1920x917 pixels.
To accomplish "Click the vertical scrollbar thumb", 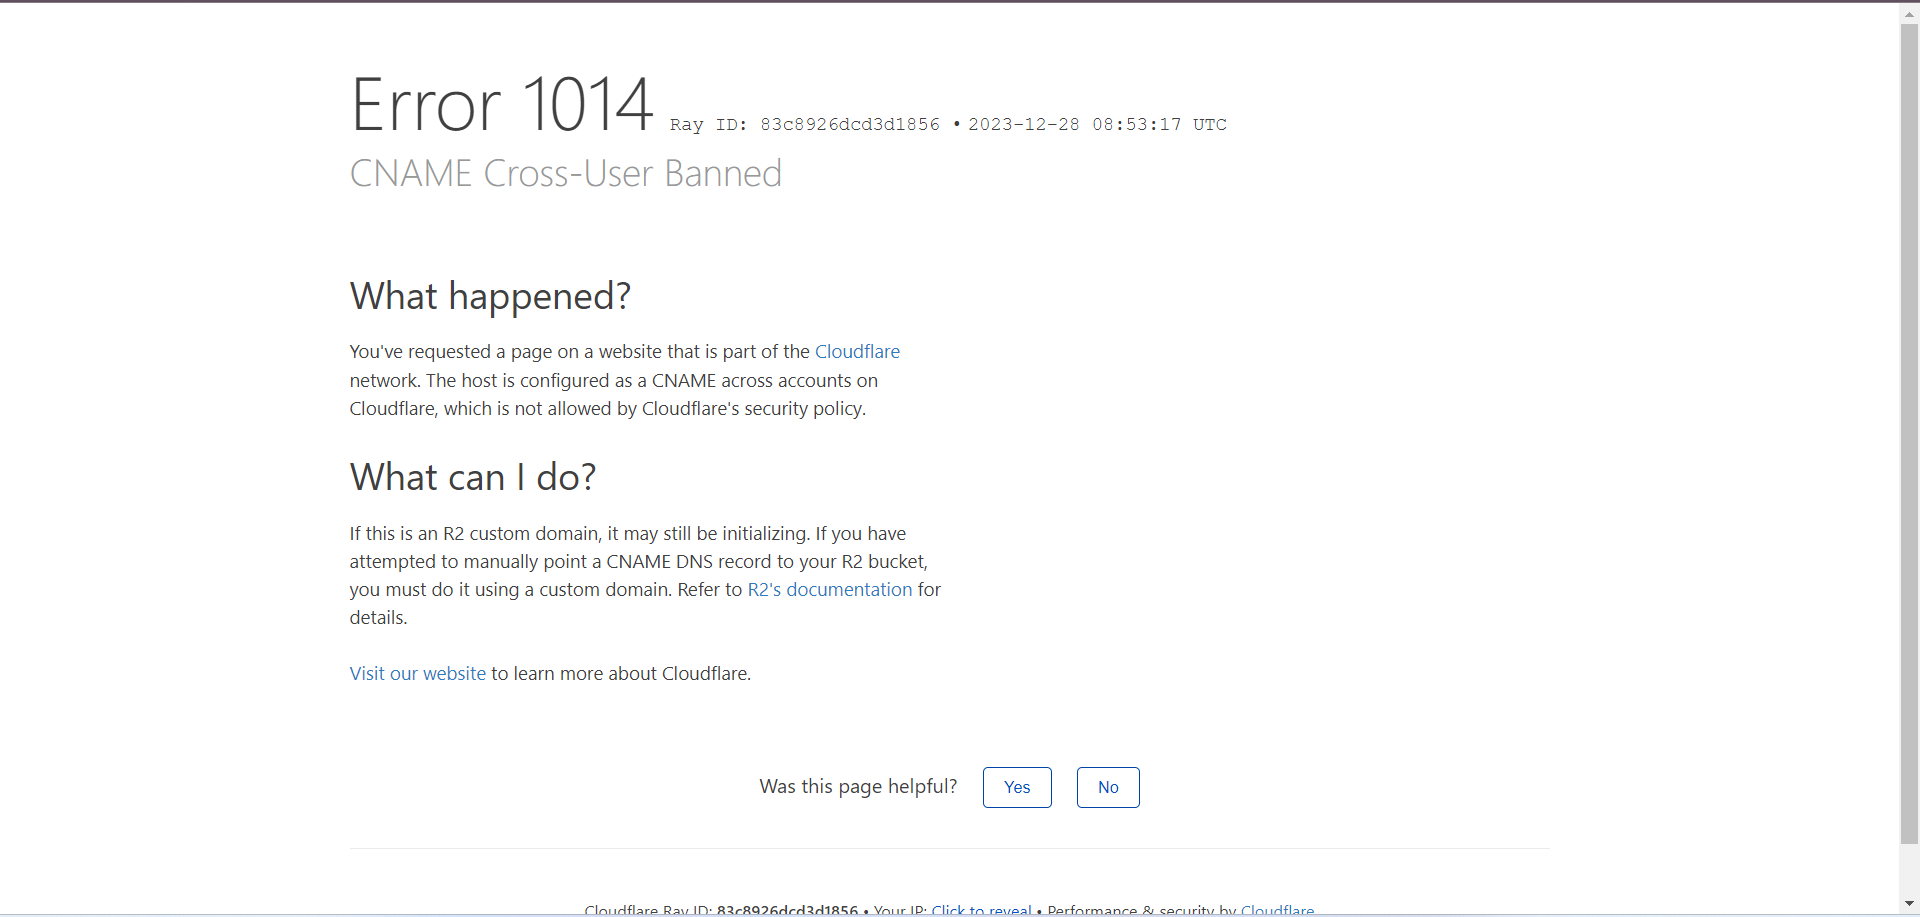I will pos(1910,434).
